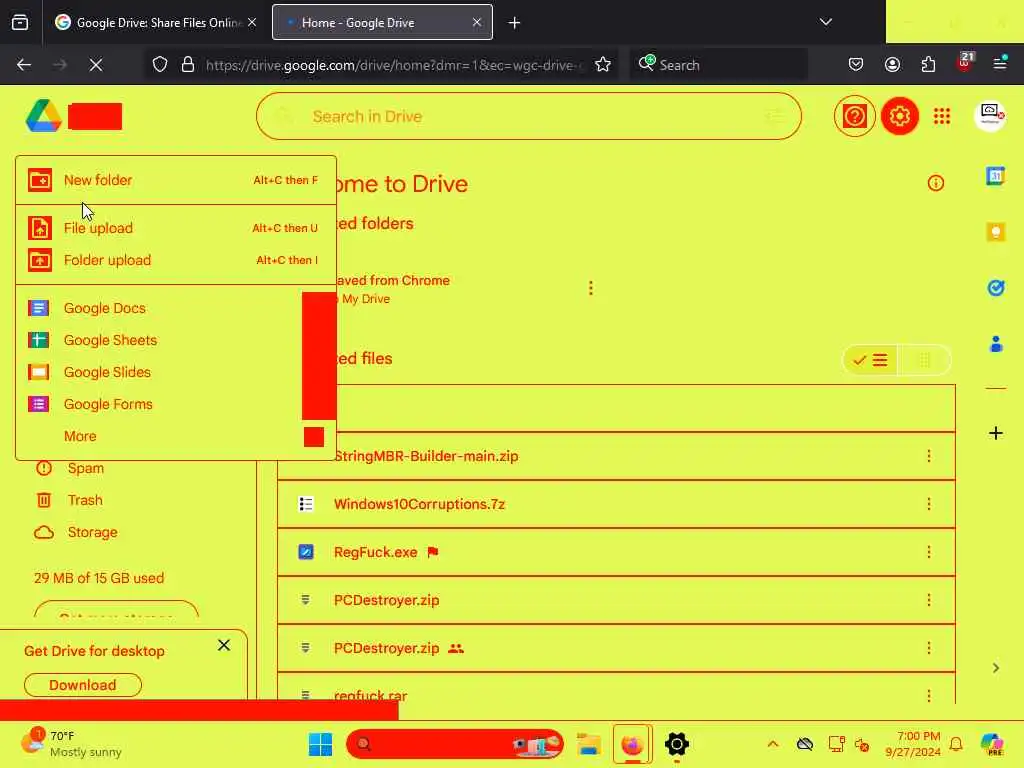Open Google Calendar side panel icon

(x=995, y=176)
